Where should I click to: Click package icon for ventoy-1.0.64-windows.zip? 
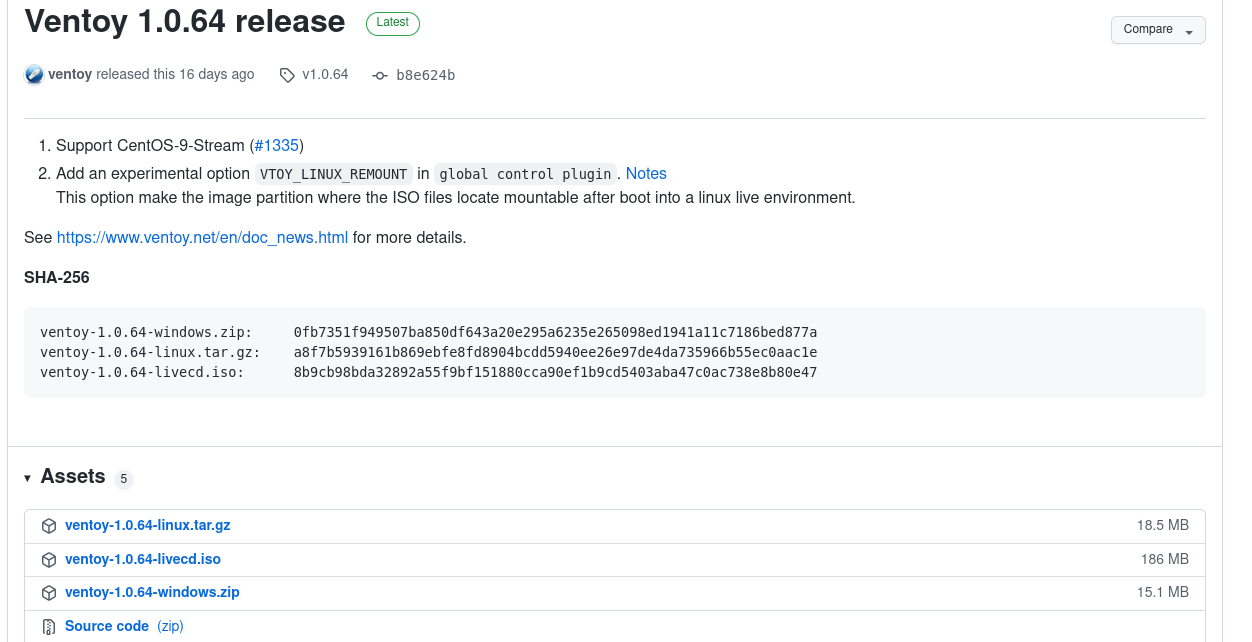tap(48, 593)
